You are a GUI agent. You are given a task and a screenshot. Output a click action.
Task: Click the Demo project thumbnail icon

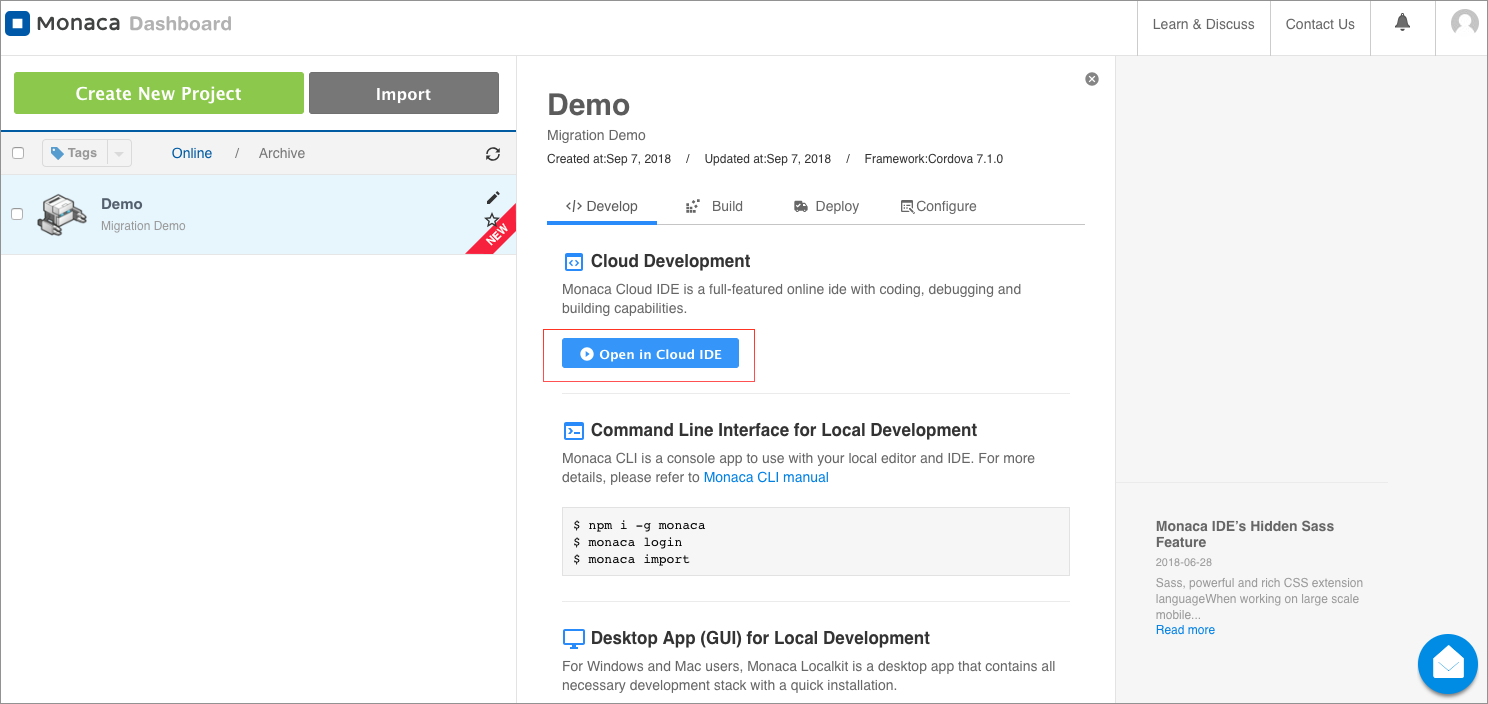pos(61,214)
